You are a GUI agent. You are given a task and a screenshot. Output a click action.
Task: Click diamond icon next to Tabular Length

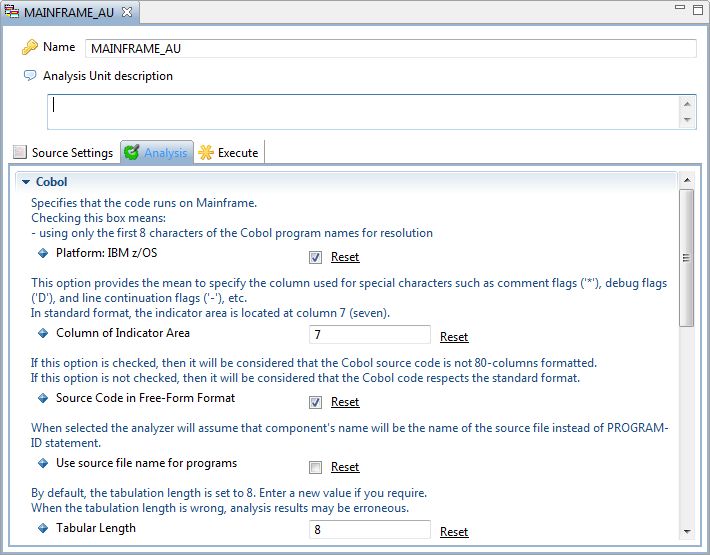[x=43, y=529]
